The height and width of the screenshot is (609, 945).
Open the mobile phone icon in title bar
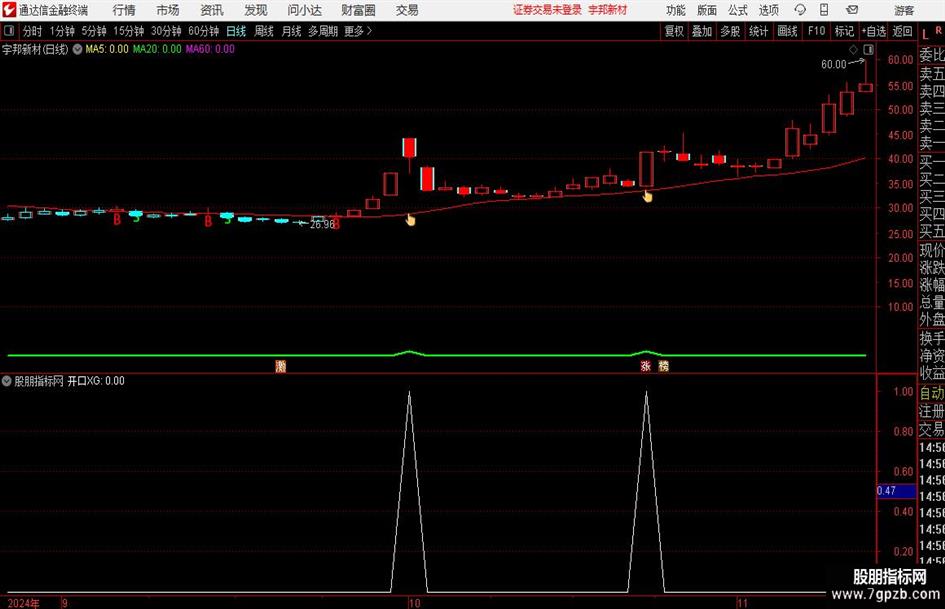coord(824,10)
